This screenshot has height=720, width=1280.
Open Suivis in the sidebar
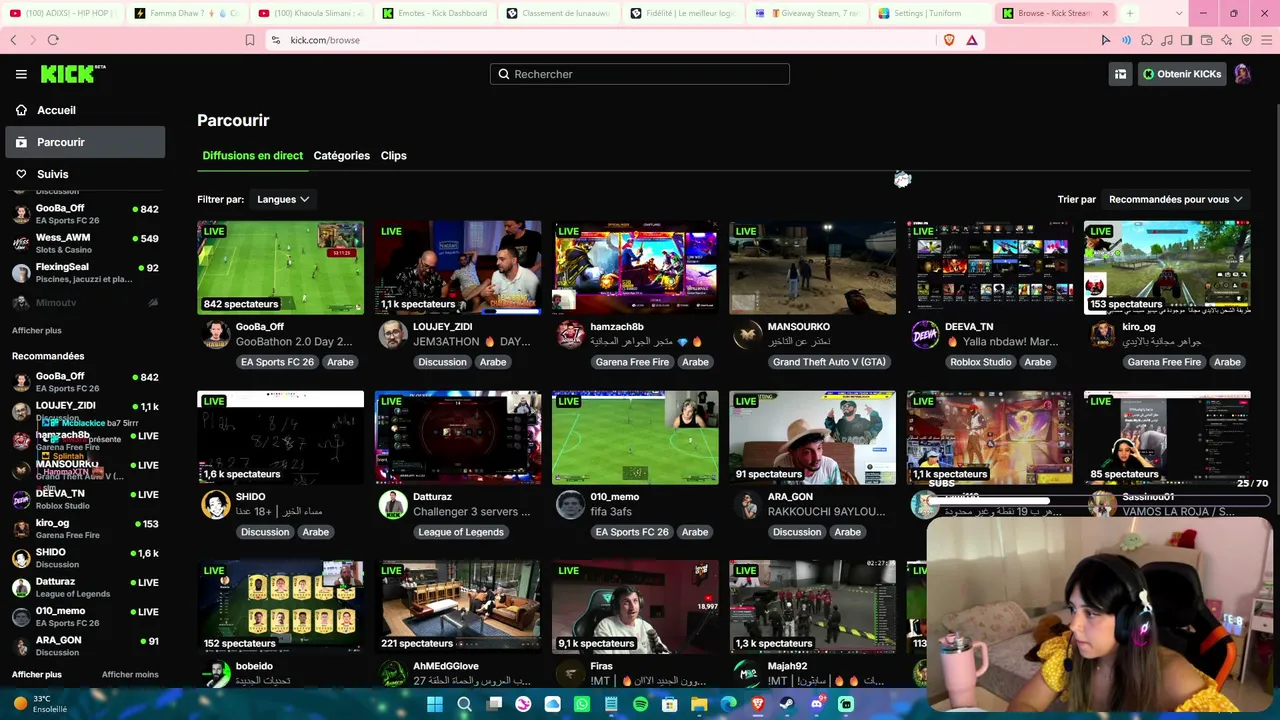(85, 174)
